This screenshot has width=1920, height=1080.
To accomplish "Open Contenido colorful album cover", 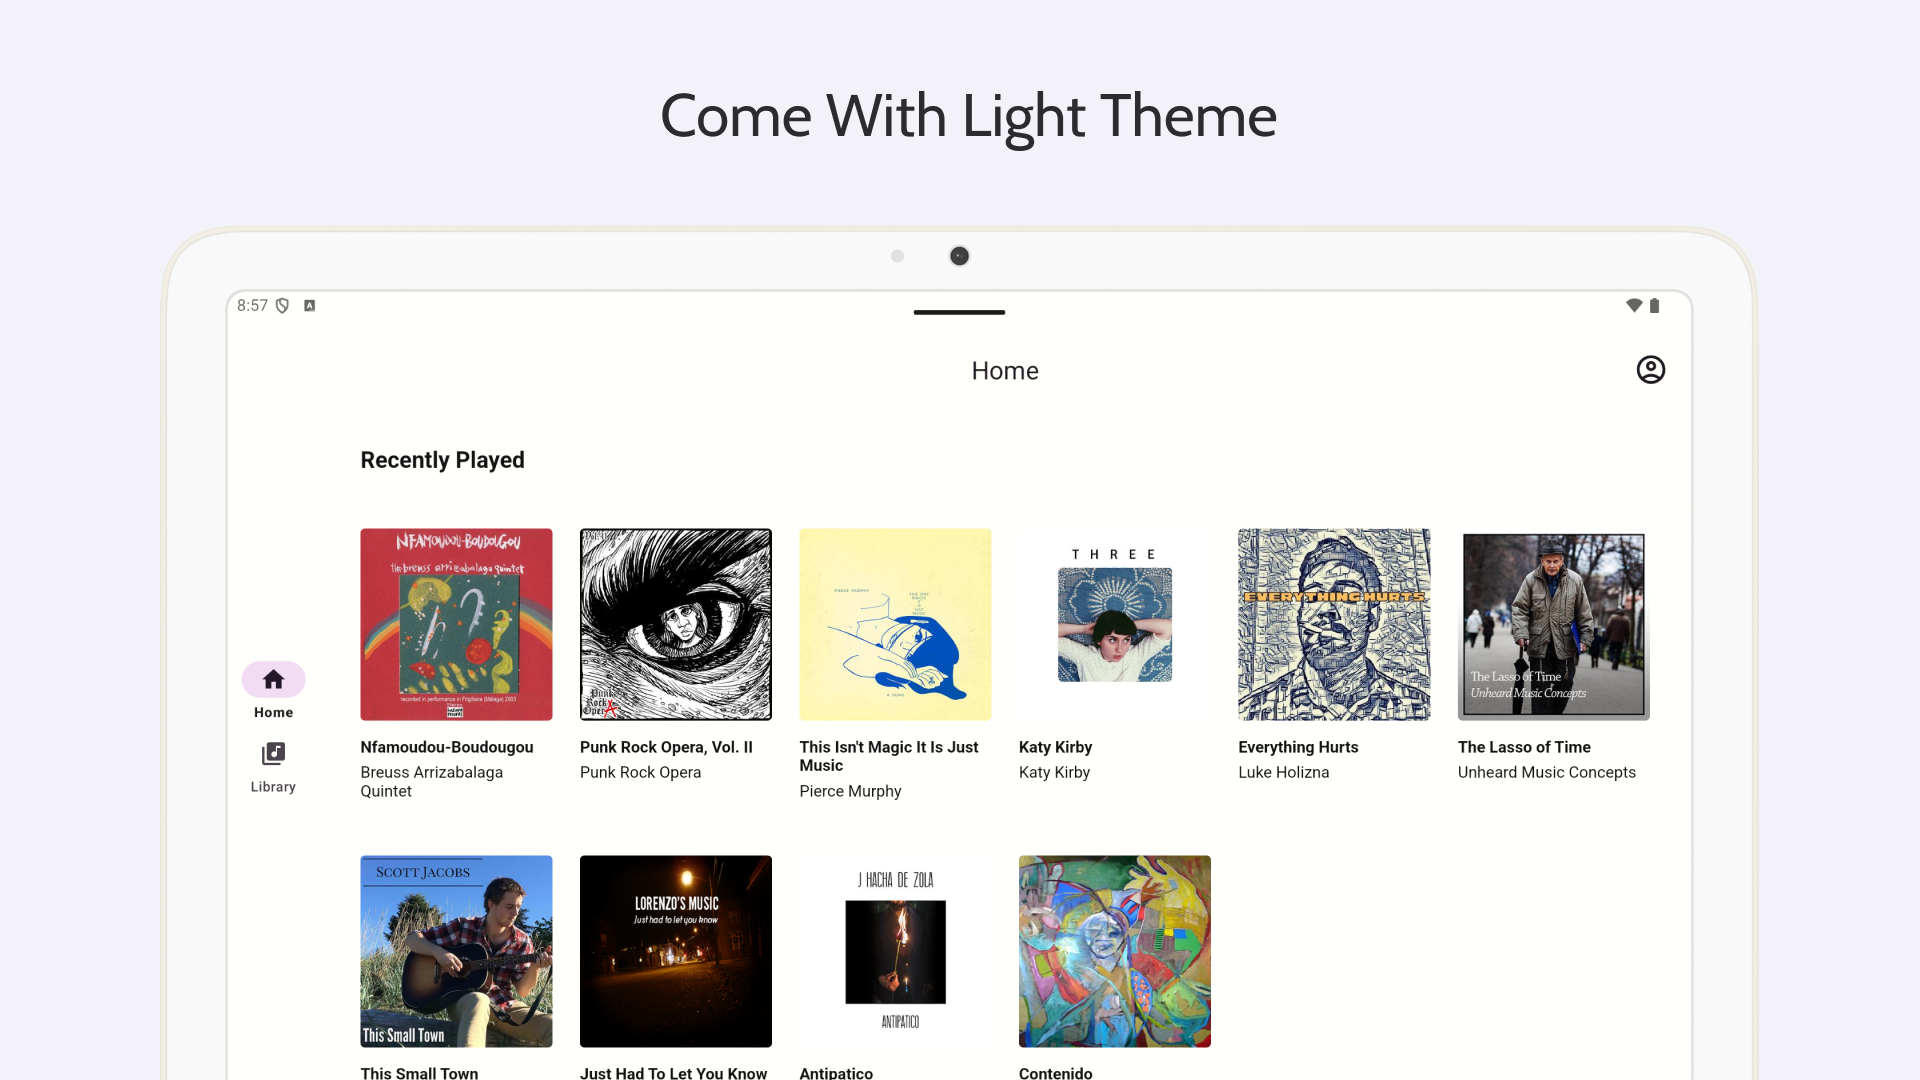I will 1115,951.
